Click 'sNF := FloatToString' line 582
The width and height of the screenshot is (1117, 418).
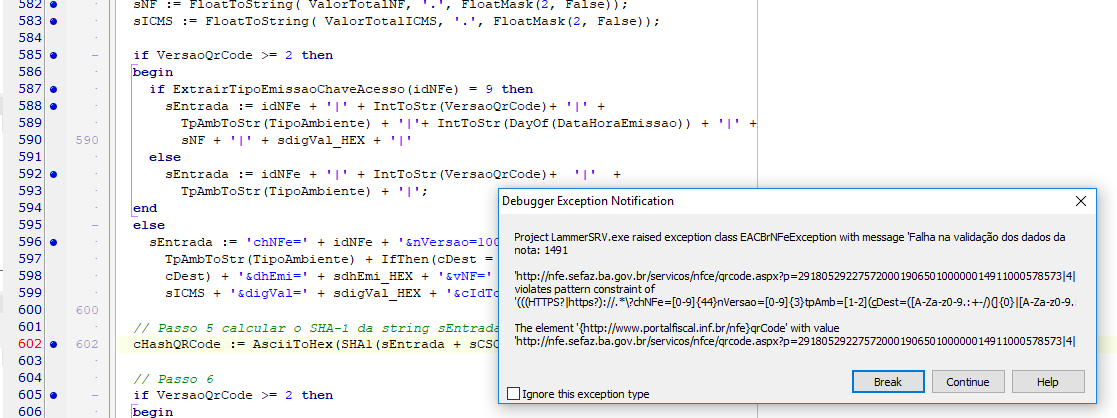point(380,4)
